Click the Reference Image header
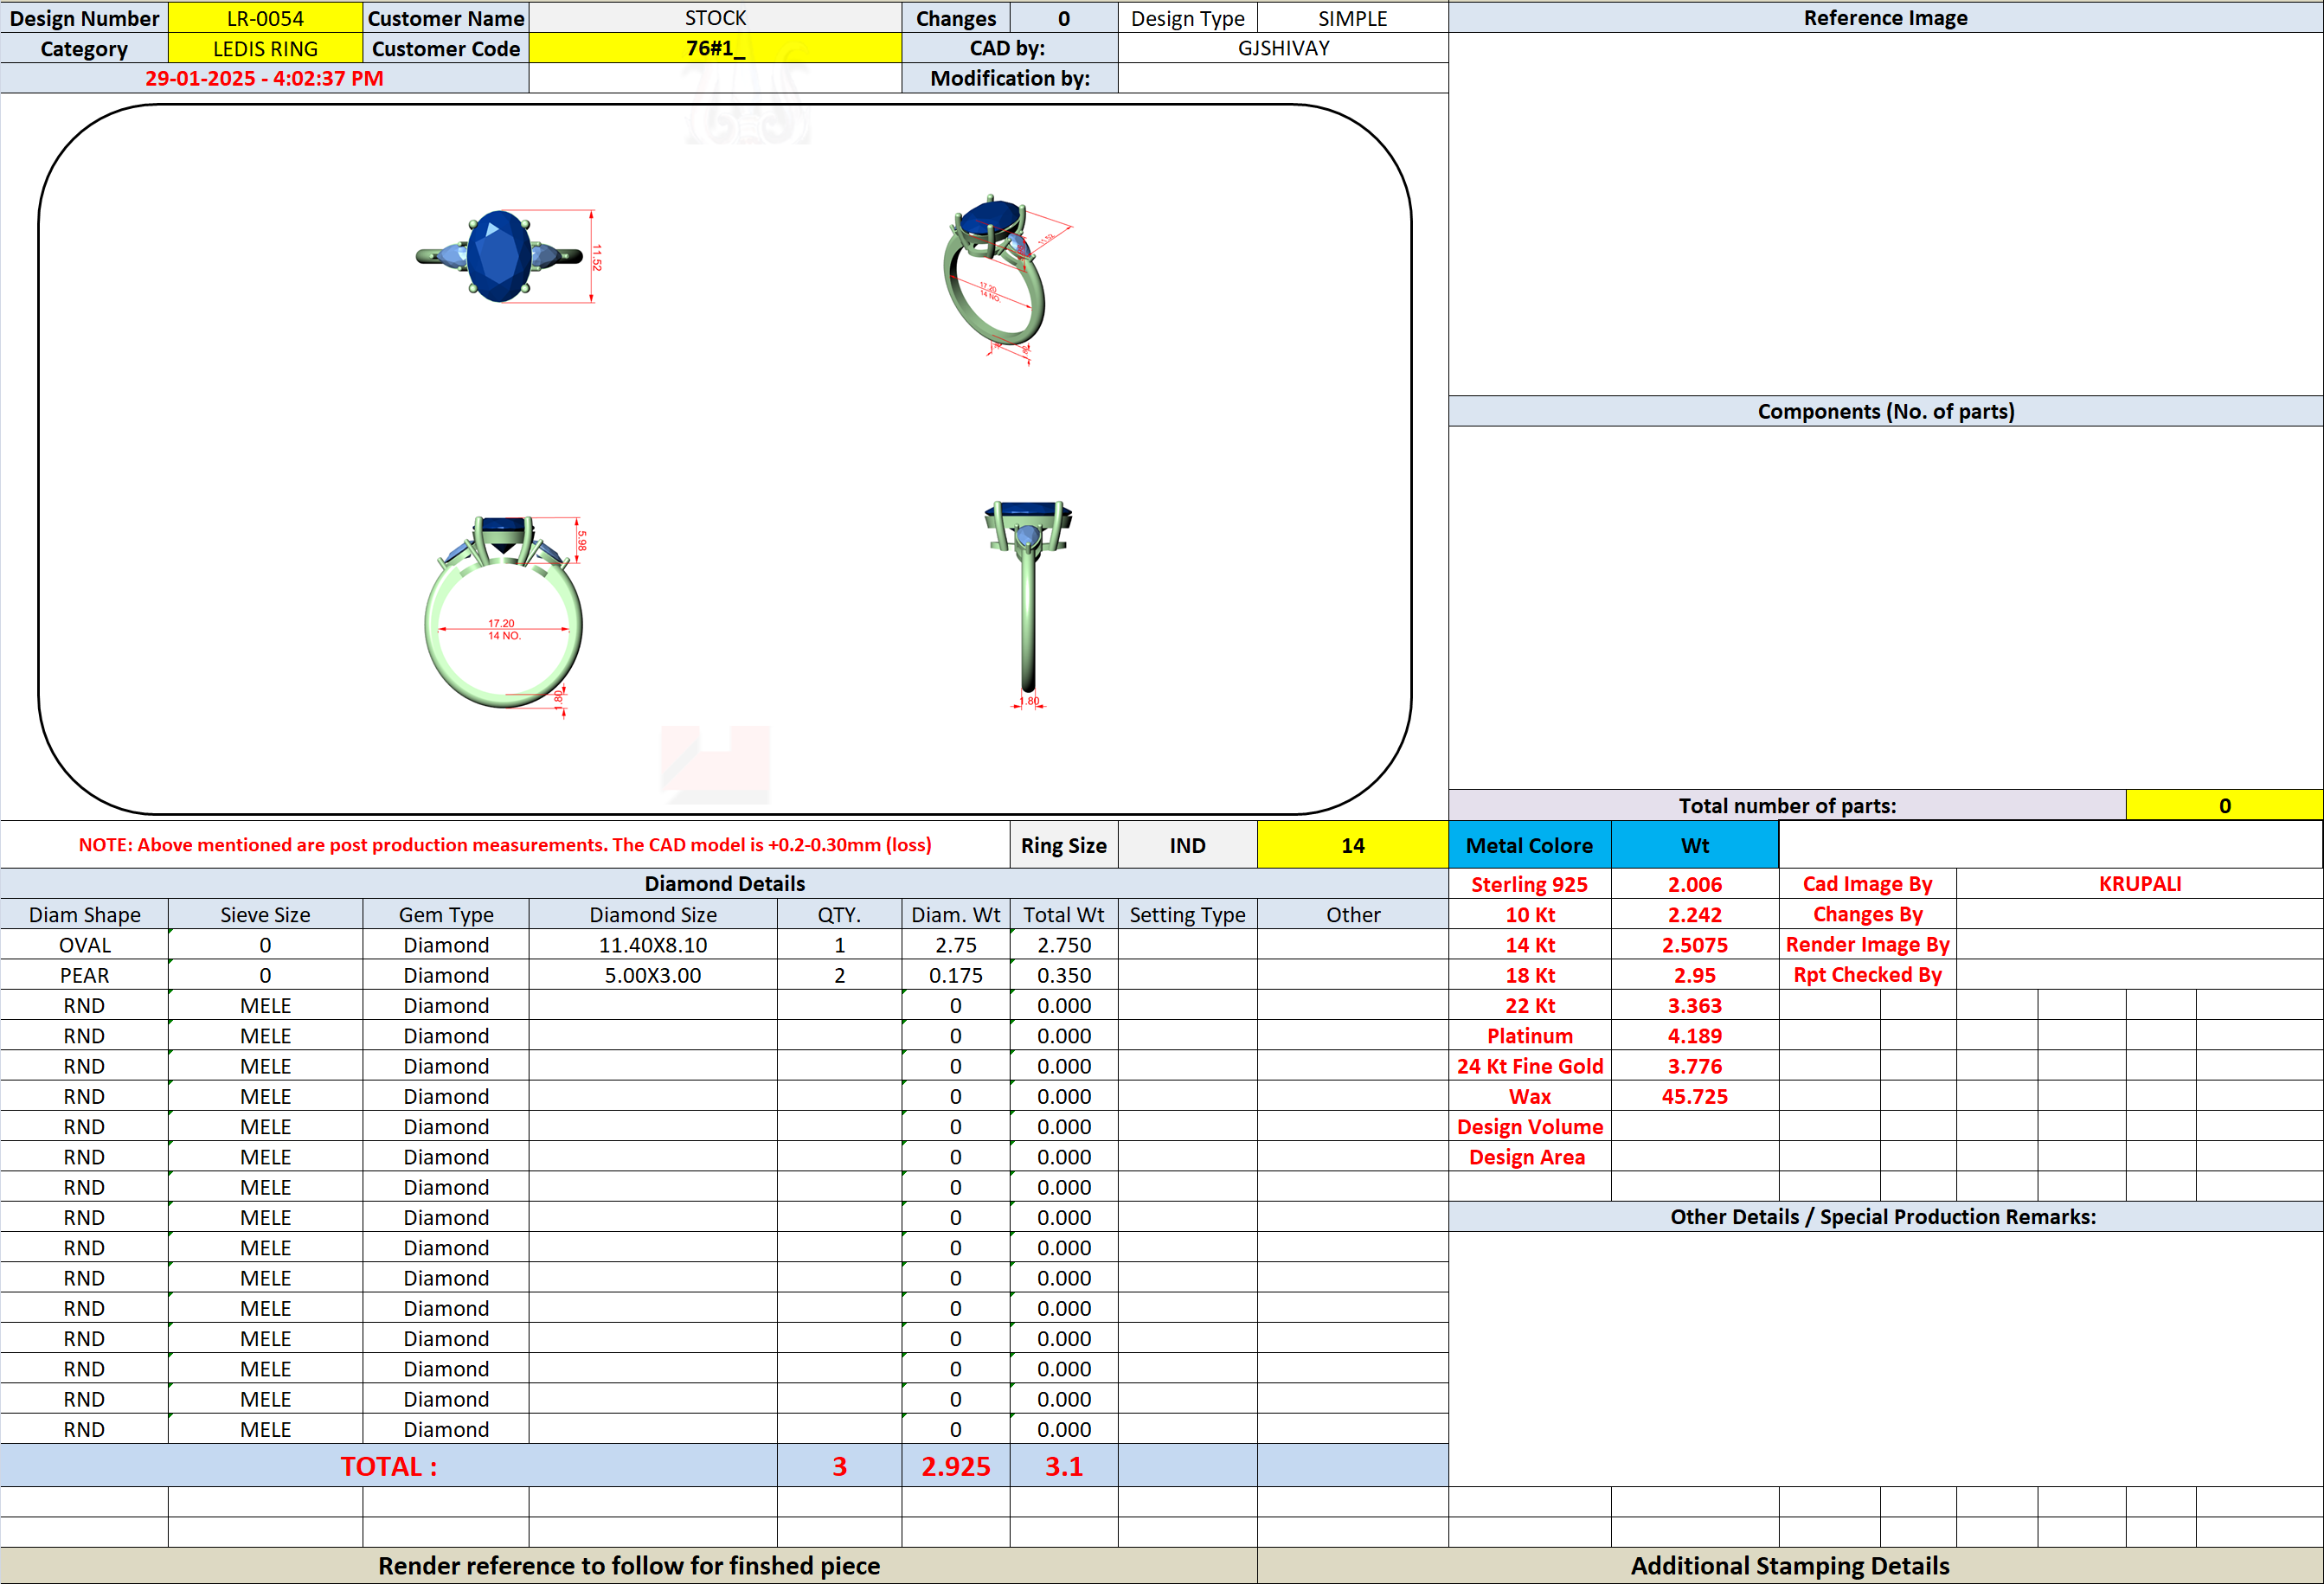Image resolution: width=2324 pixels, height=1584 pixels. (x=1885, y=18)
